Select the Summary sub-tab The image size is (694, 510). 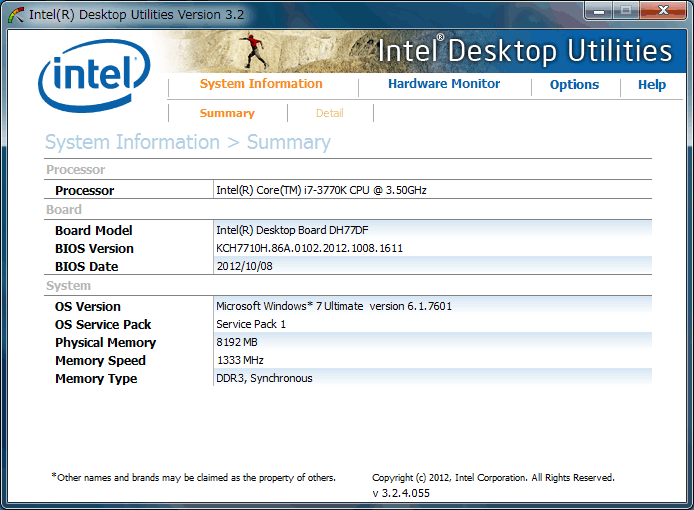(227, 113)
